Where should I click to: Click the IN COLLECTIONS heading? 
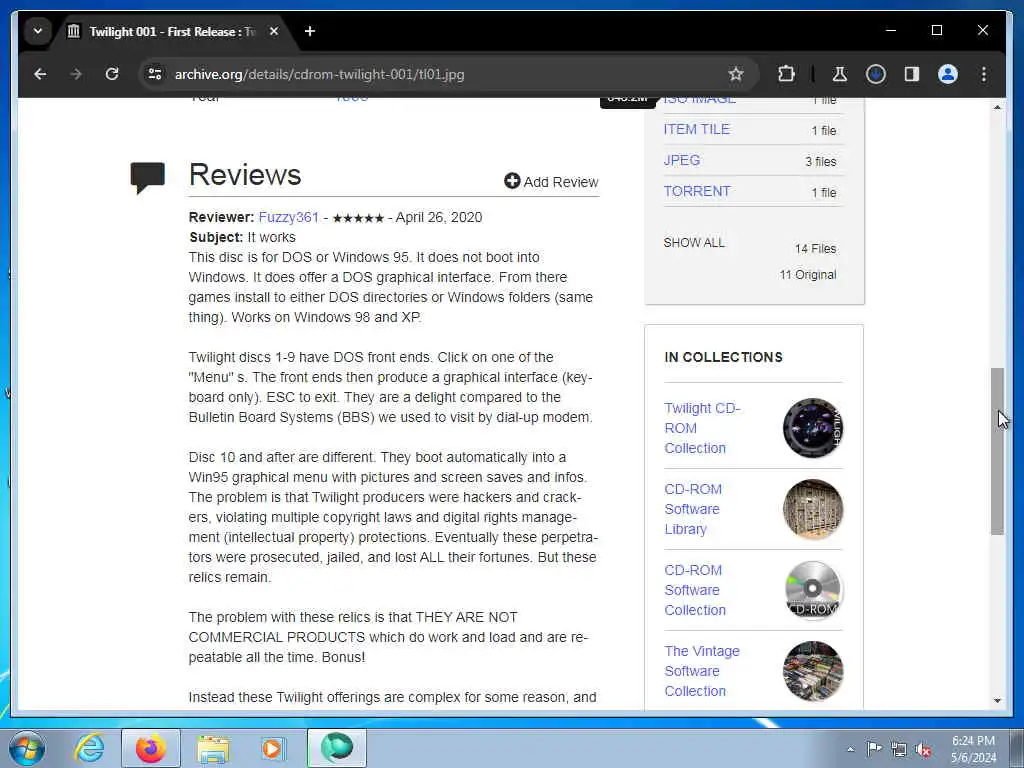pos(723,357)
